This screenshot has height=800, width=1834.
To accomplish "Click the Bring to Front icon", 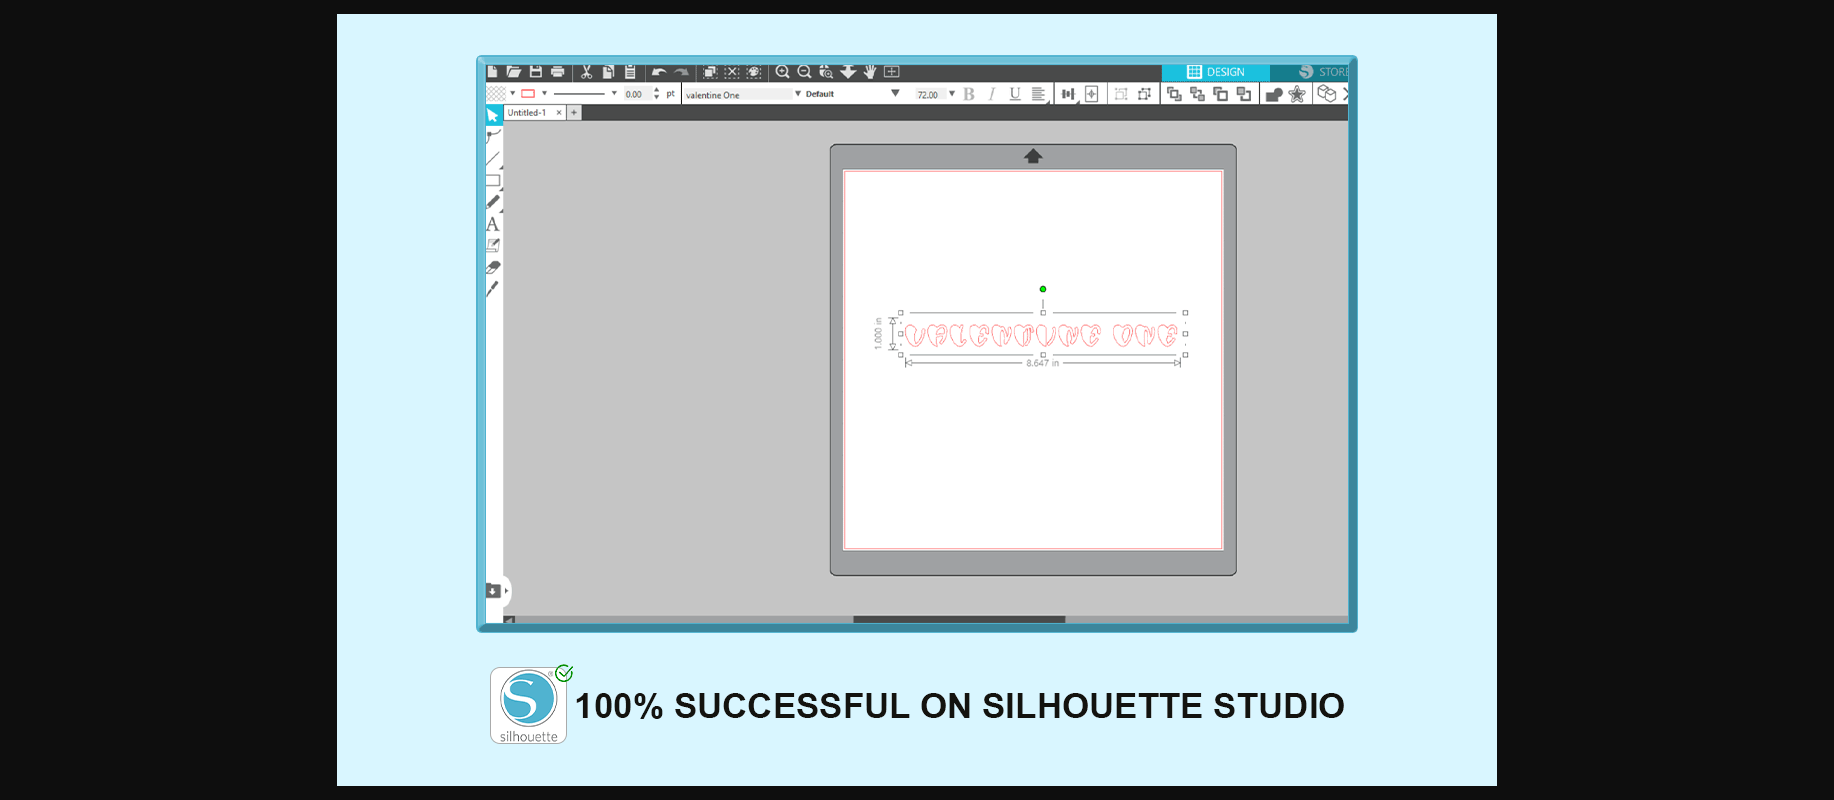I will [1174, 94].
